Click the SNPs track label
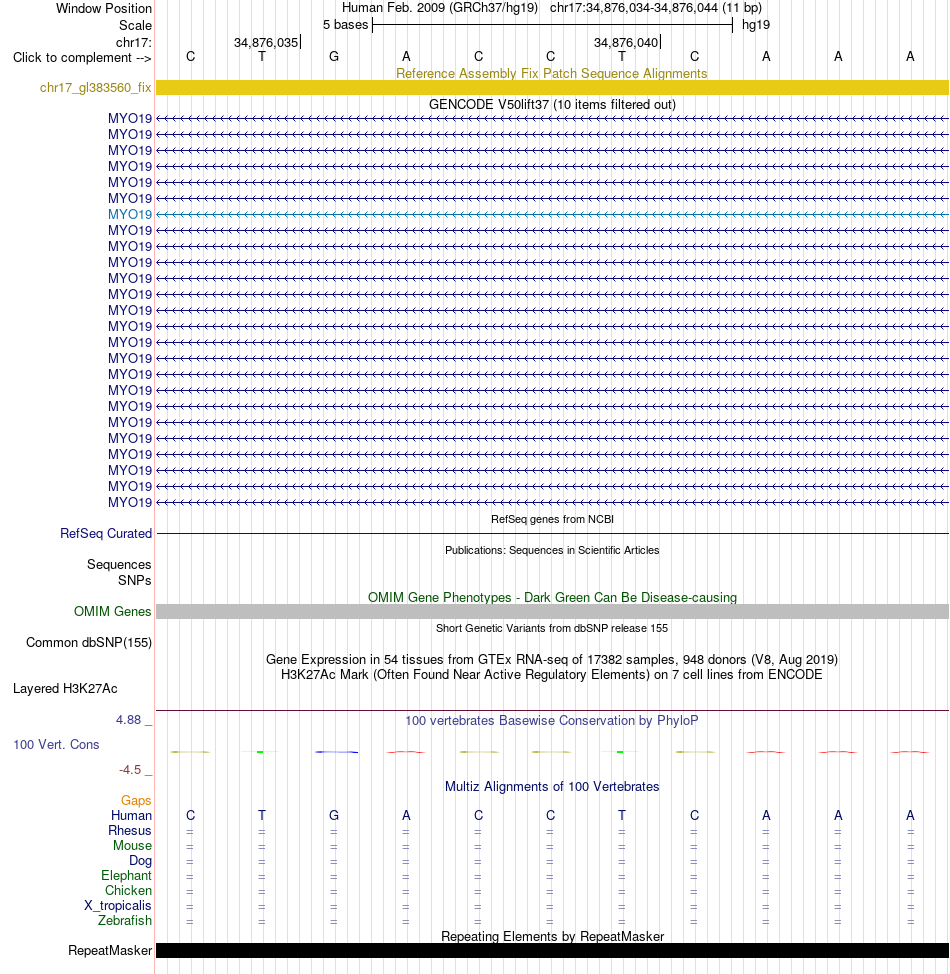950x974 pixels. (135, 580)
